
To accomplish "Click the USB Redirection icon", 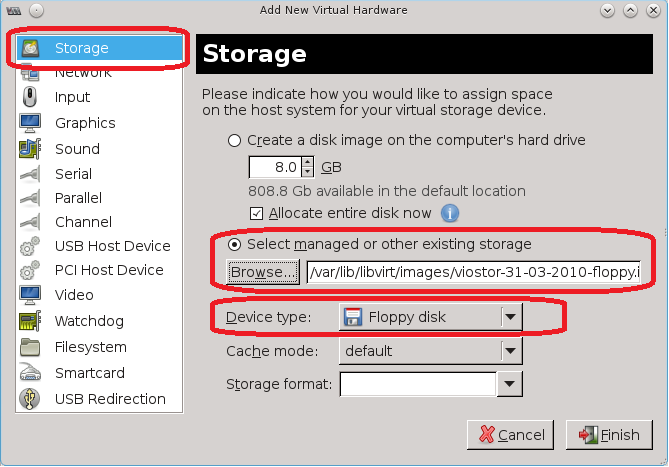I will [29, 399].
